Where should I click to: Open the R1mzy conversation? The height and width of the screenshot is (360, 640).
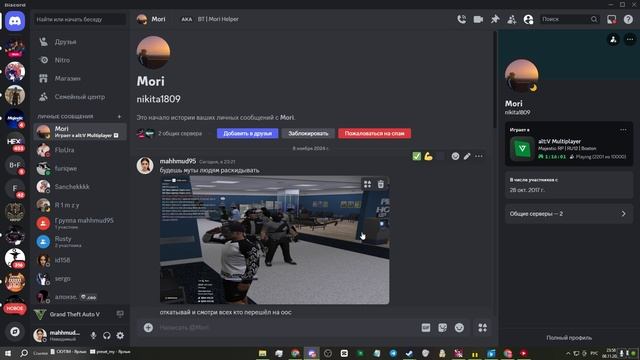pos(80,205)
